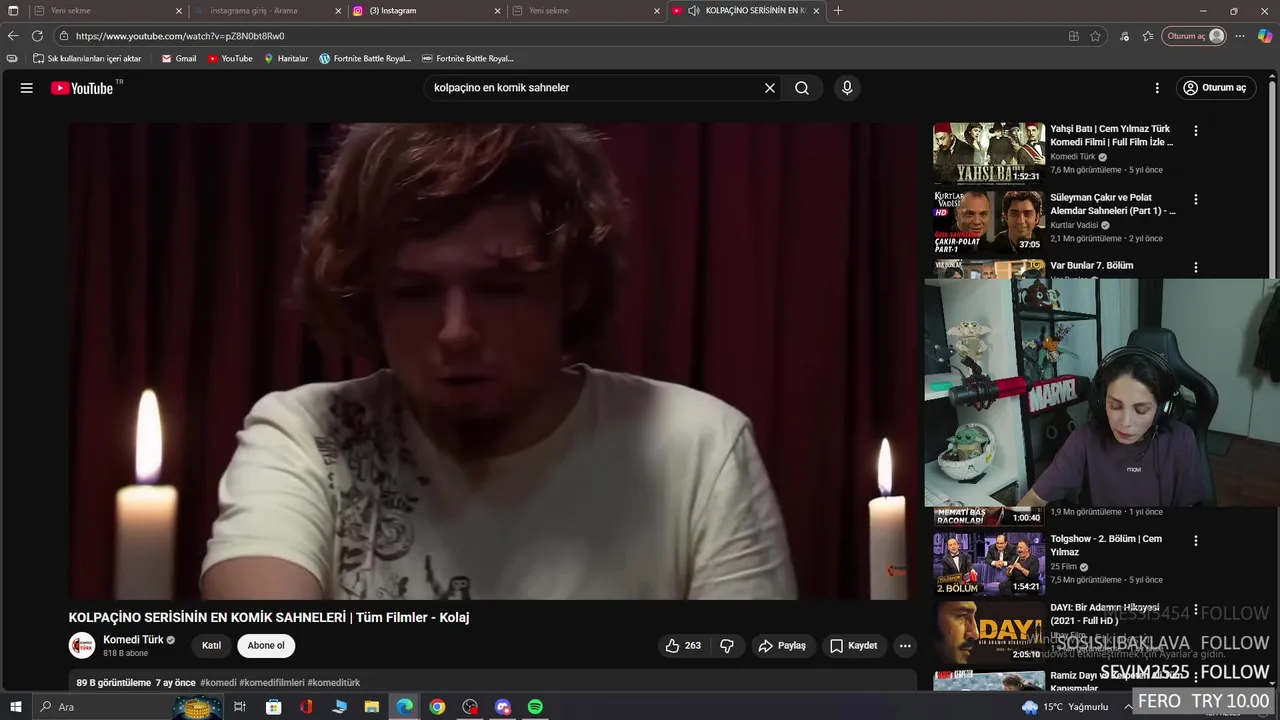Click the #komeditürk hashtag
The image size is (1280, 720).
(x=333, y=683)
